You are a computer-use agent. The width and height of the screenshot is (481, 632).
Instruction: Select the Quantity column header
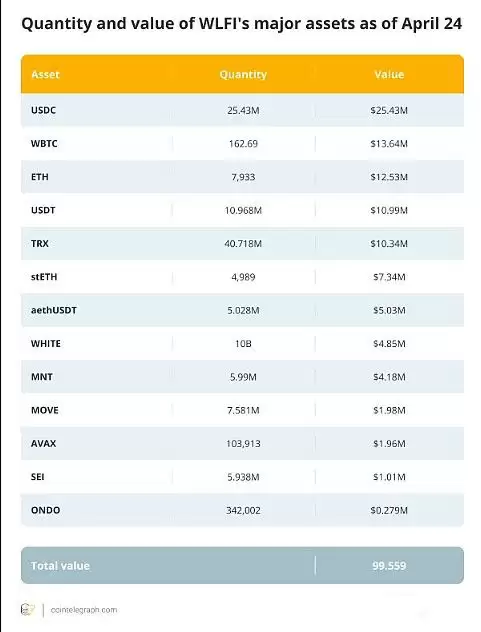tap(243, 75)
